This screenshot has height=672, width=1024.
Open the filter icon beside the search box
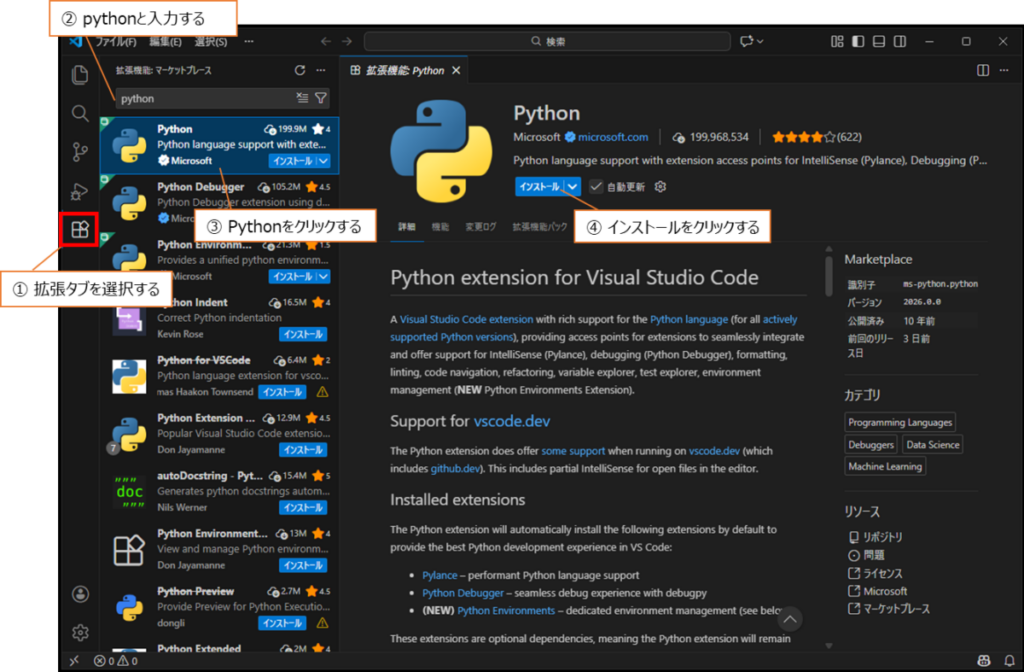tap(319, 98)
